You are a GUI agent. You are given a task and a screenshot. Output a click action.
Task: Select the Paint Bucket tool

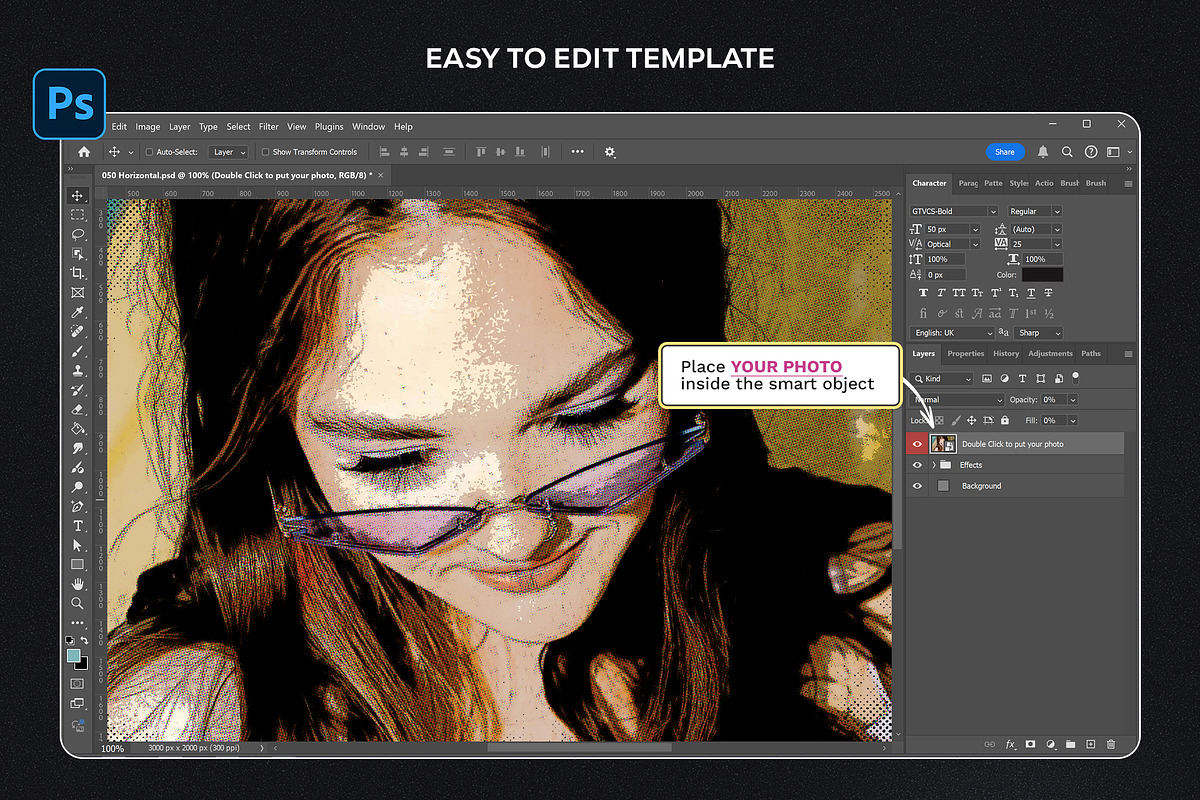[x=78, y=428]
